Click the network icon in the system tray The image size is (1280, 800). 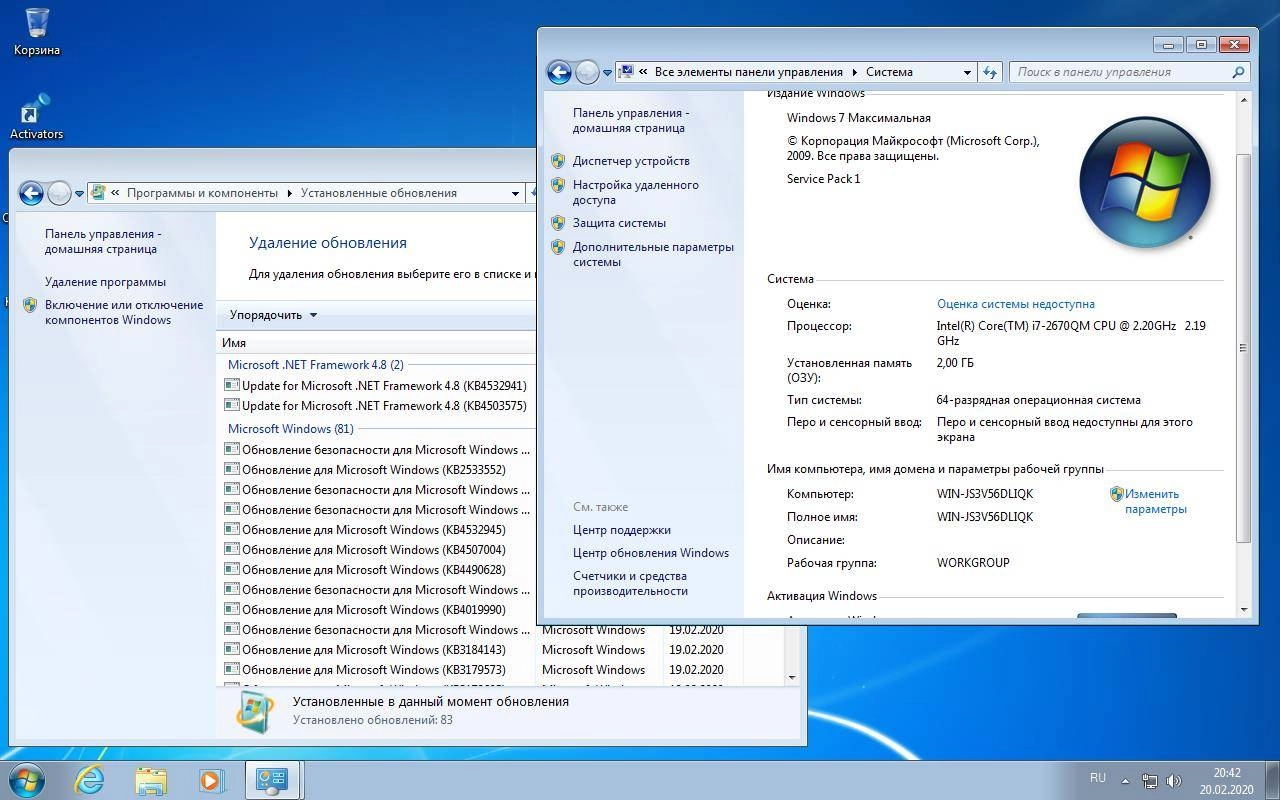click(x=1150, y=780)
